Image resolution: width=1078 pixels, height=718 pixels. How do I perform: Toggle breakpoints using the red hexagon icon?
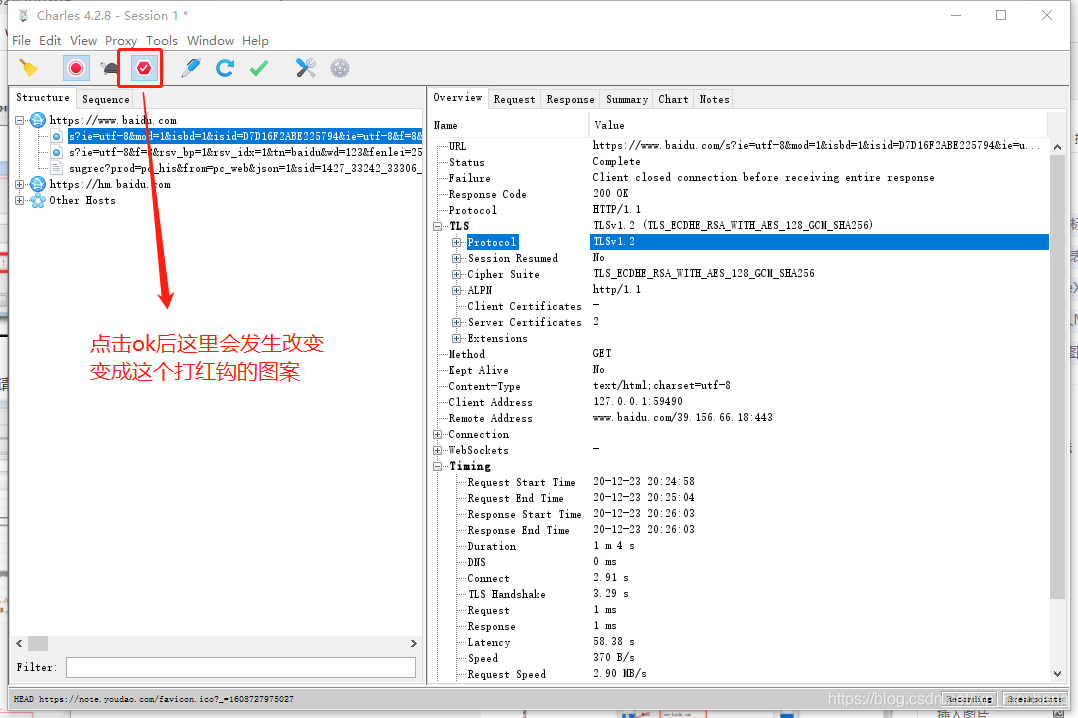144,68
